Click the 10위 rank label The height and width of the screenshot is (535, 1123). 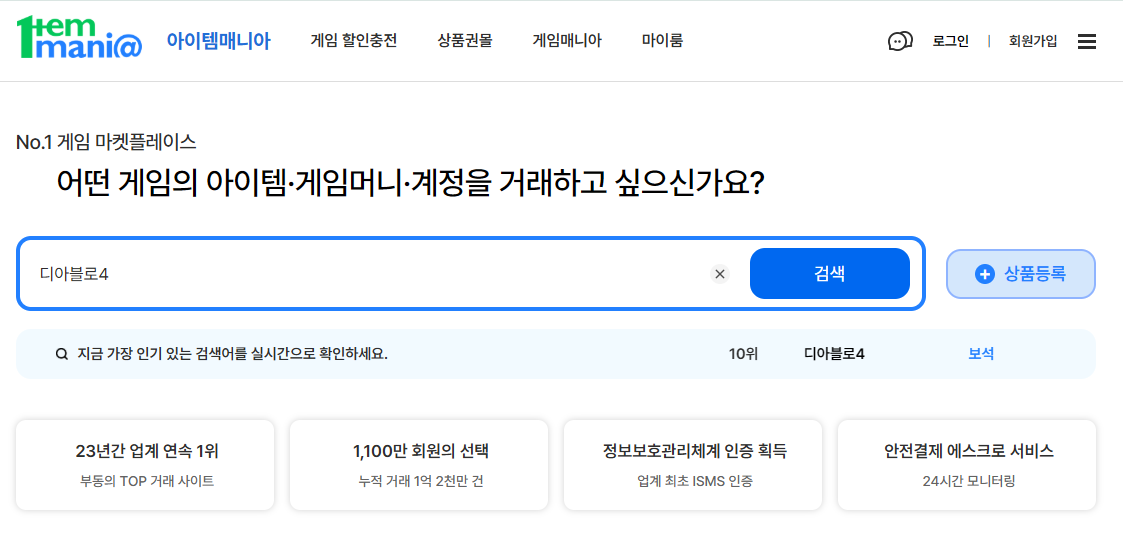pos(743,354)
